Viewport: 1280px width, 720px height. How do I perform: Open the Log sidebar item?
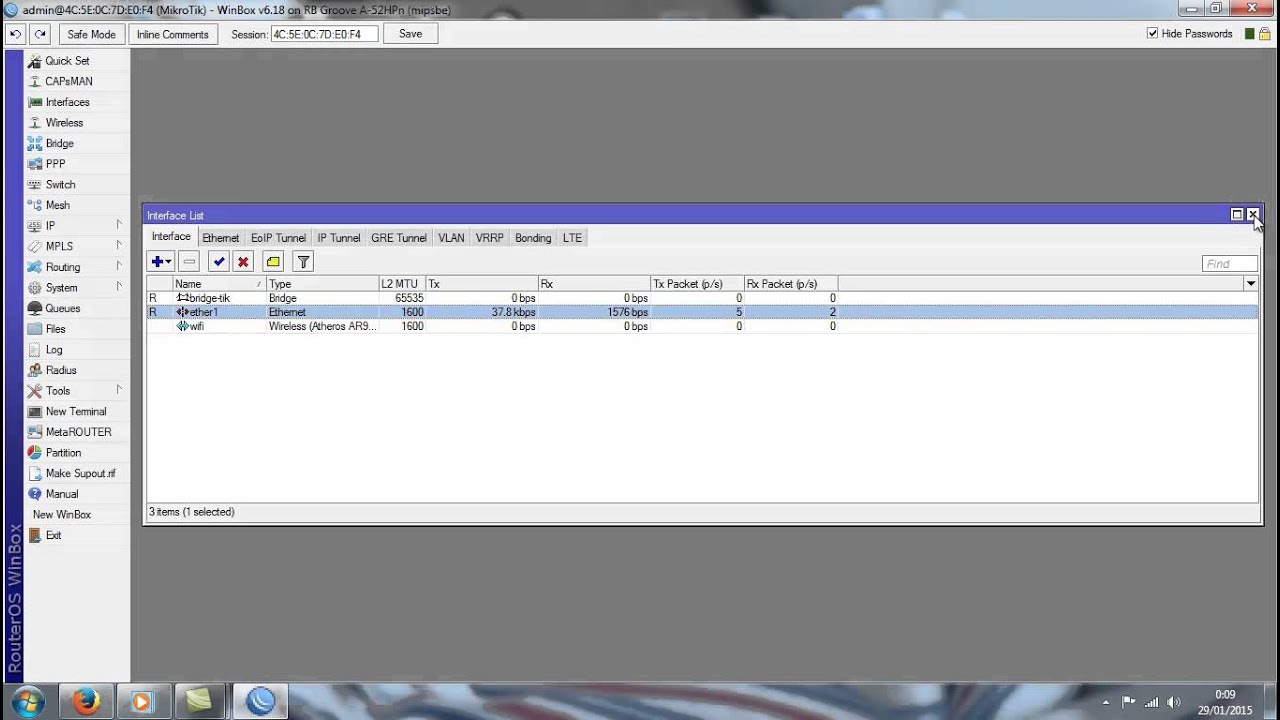pos(54,350)
